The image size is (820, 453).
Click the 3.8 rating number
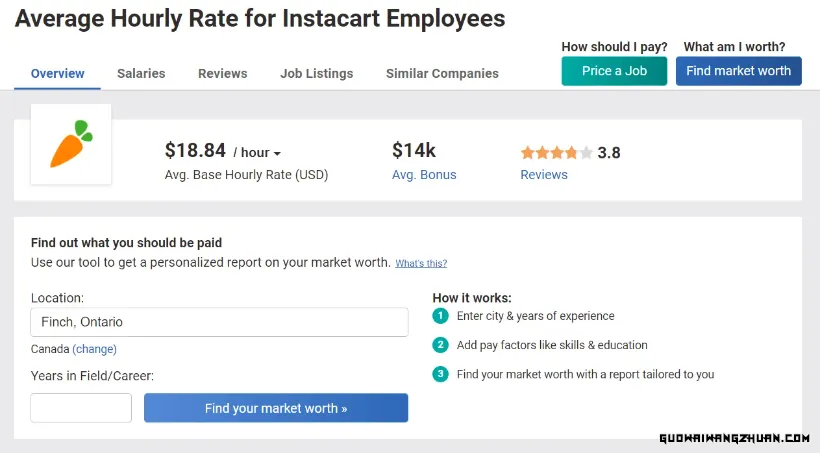(609, 153)
